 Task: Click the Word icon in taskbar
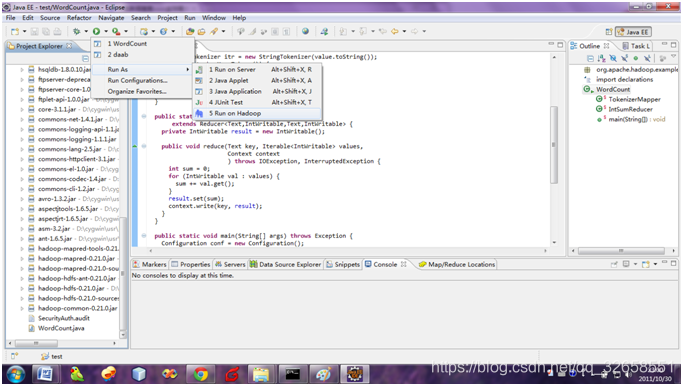(x=45, y=374)
